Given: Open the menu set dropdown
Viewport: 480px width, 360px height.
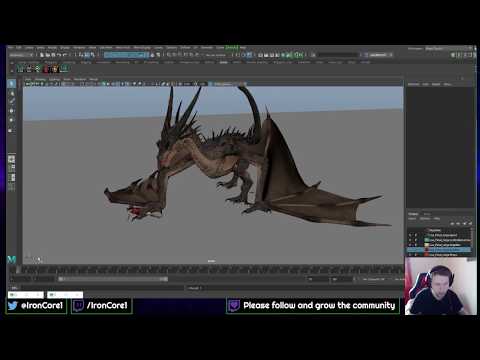Looking at the screenshot, I should click(21, 55).
